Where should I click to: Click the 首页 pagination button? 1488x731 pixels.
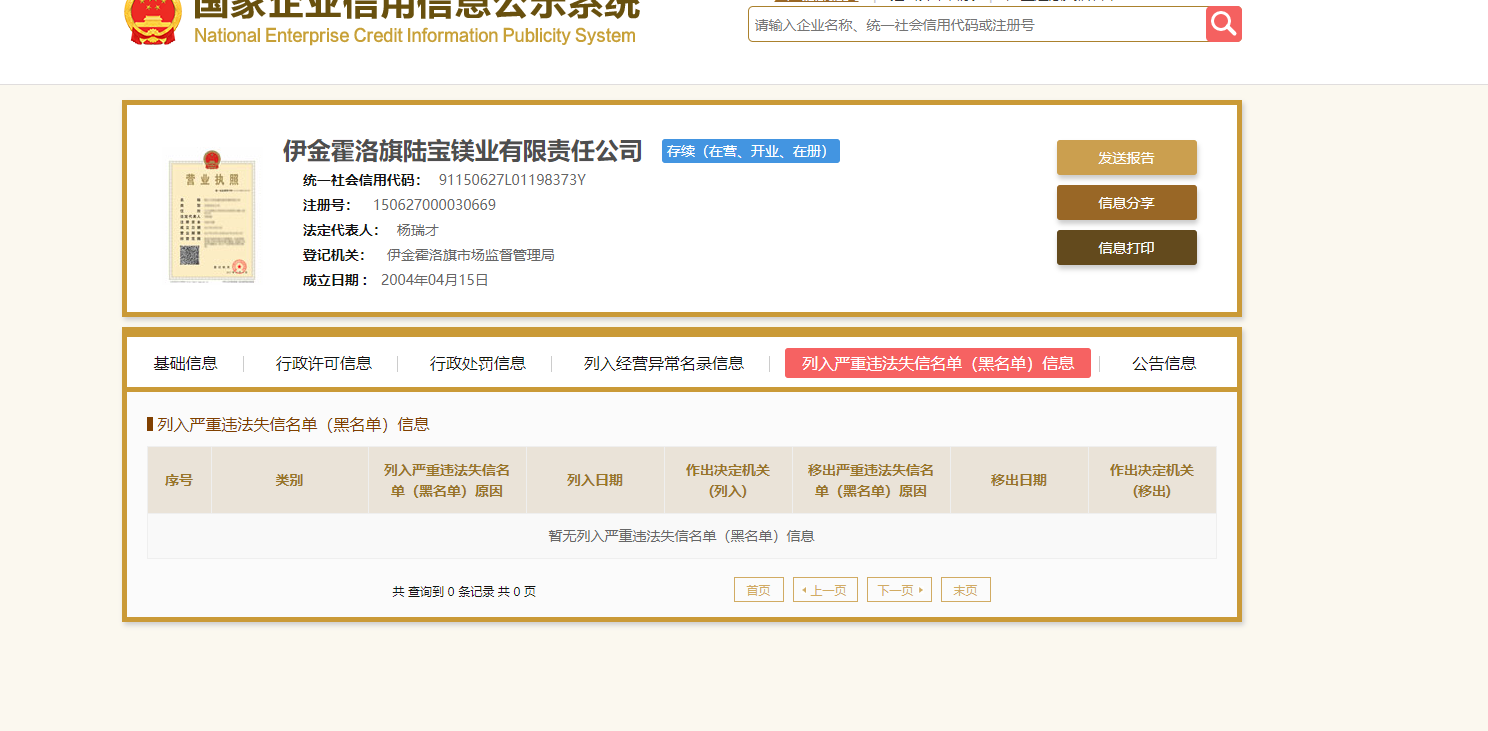[759, 590]
